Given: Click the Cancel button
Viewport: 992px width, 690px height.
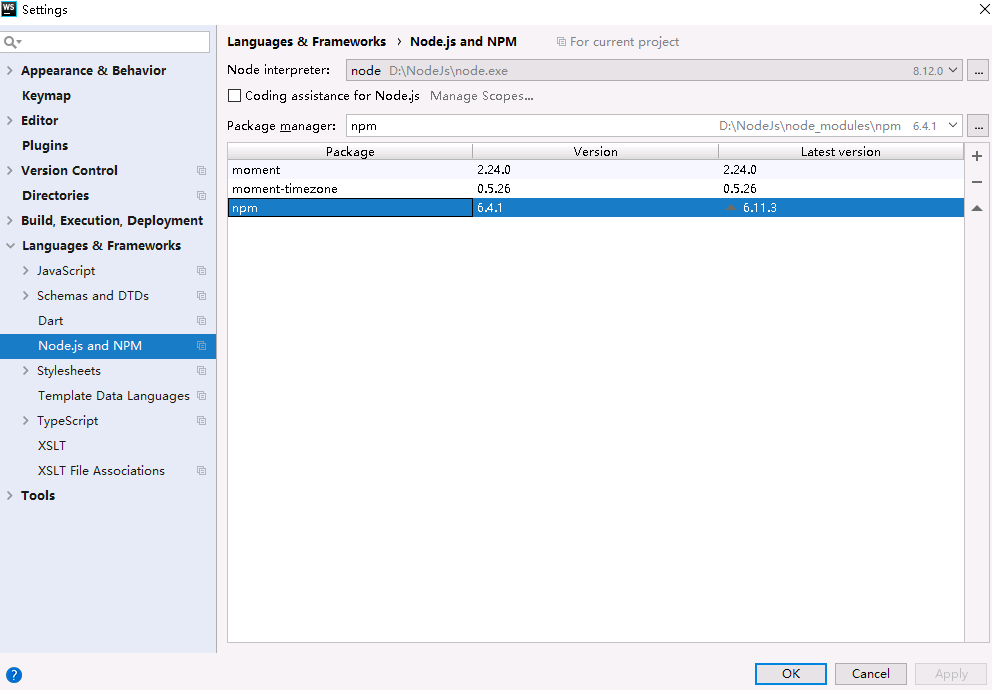Looking at the screenshot, I should click(x=871, y=674).
